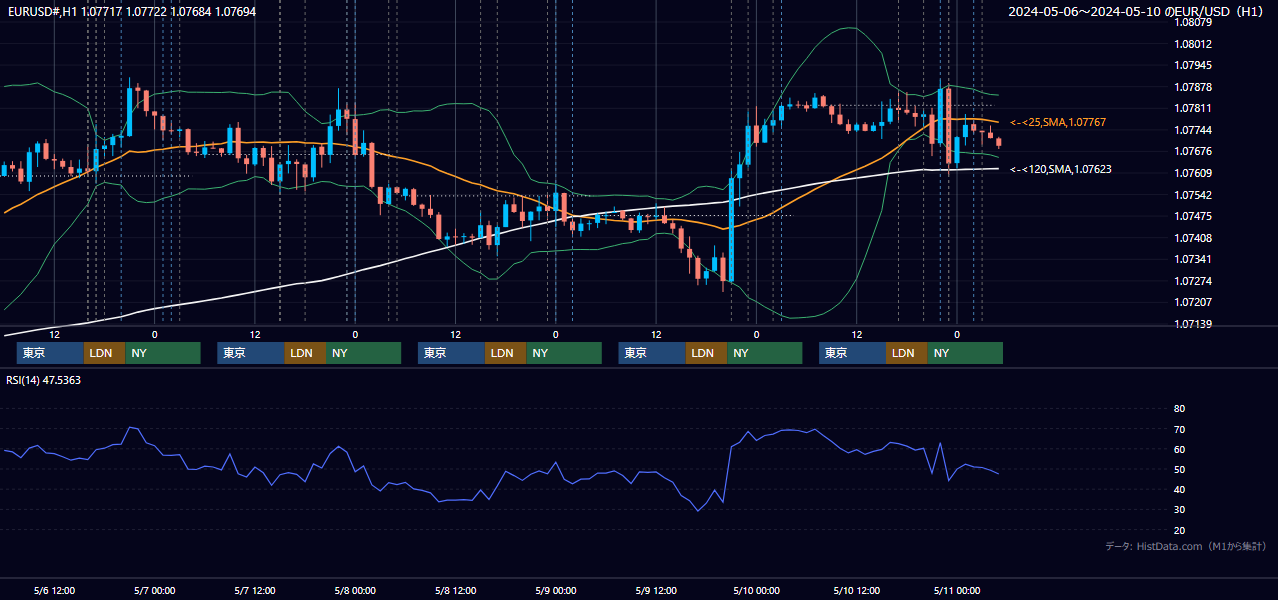Click RSI scale level 30
The image size is (1278, 600).
pyautogui.click(x=1179, y=509)
